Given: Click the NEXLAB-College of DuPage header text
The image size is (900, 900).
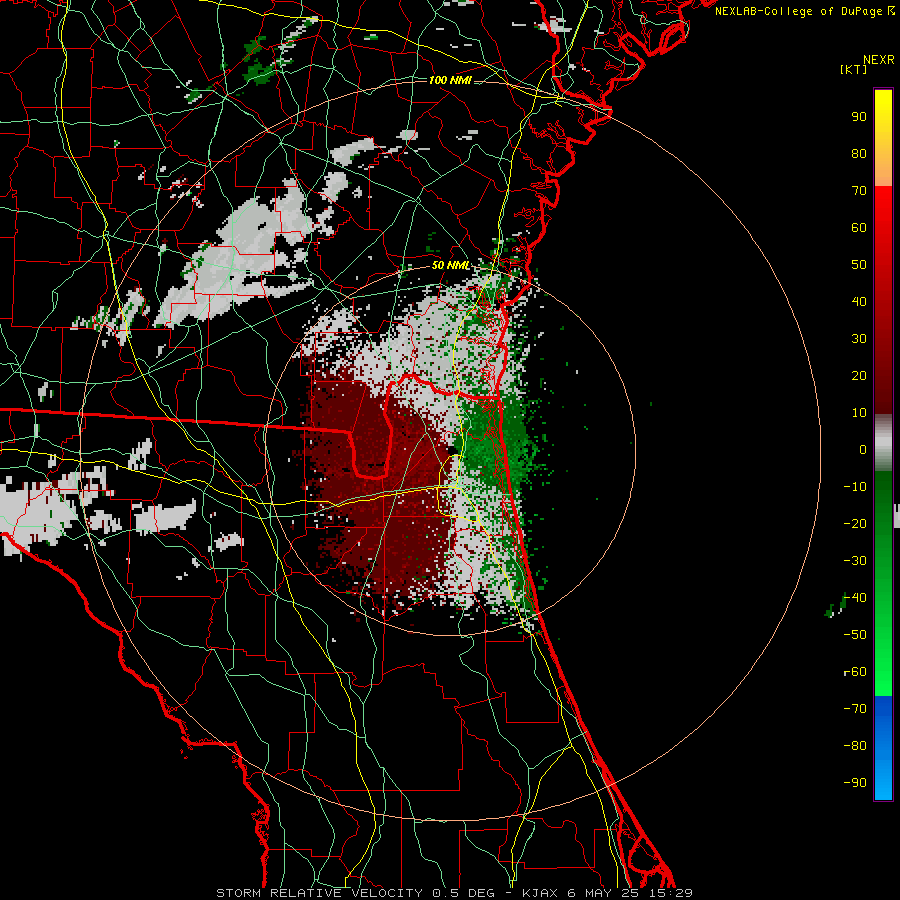Looking at the screenshot, I should click(804, 11).
